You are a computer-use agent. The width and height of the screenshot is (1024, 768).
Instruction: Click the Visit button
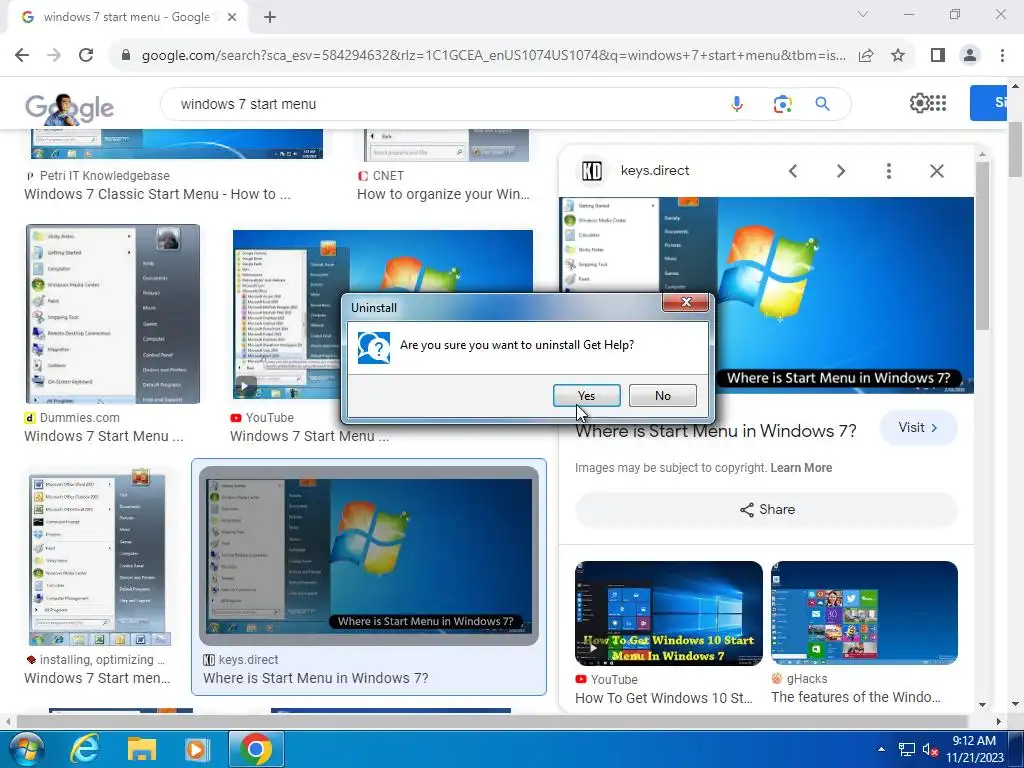pyautogui.click(x=919, y=428)
